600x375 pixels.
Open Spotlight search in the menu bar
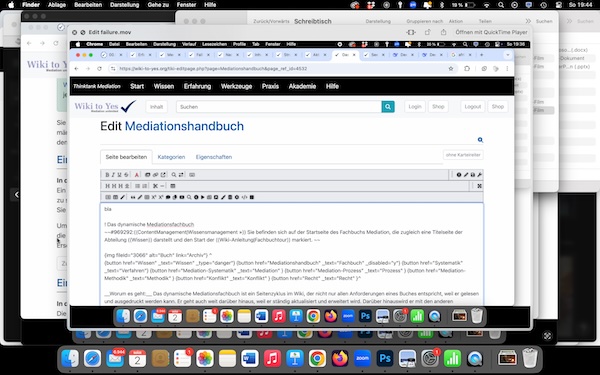tap(501, 5)
